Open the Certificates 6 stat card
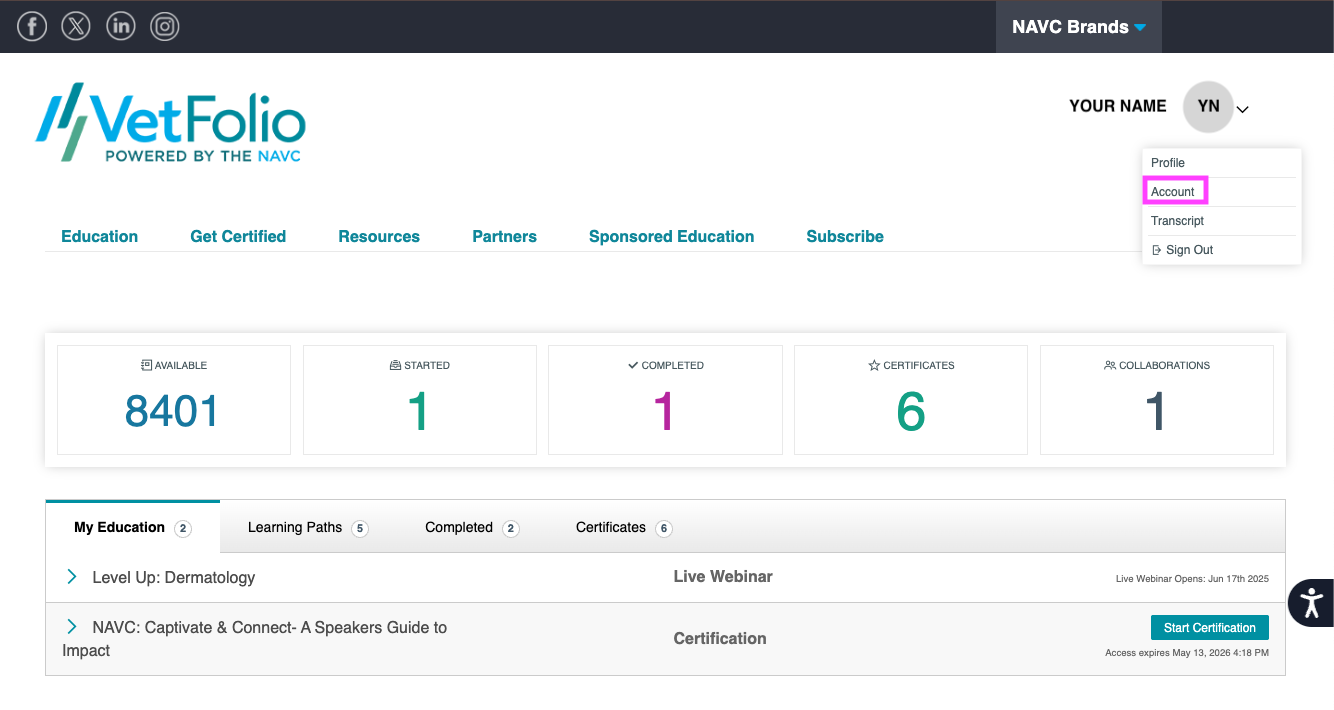 click(x=911, y=400)
